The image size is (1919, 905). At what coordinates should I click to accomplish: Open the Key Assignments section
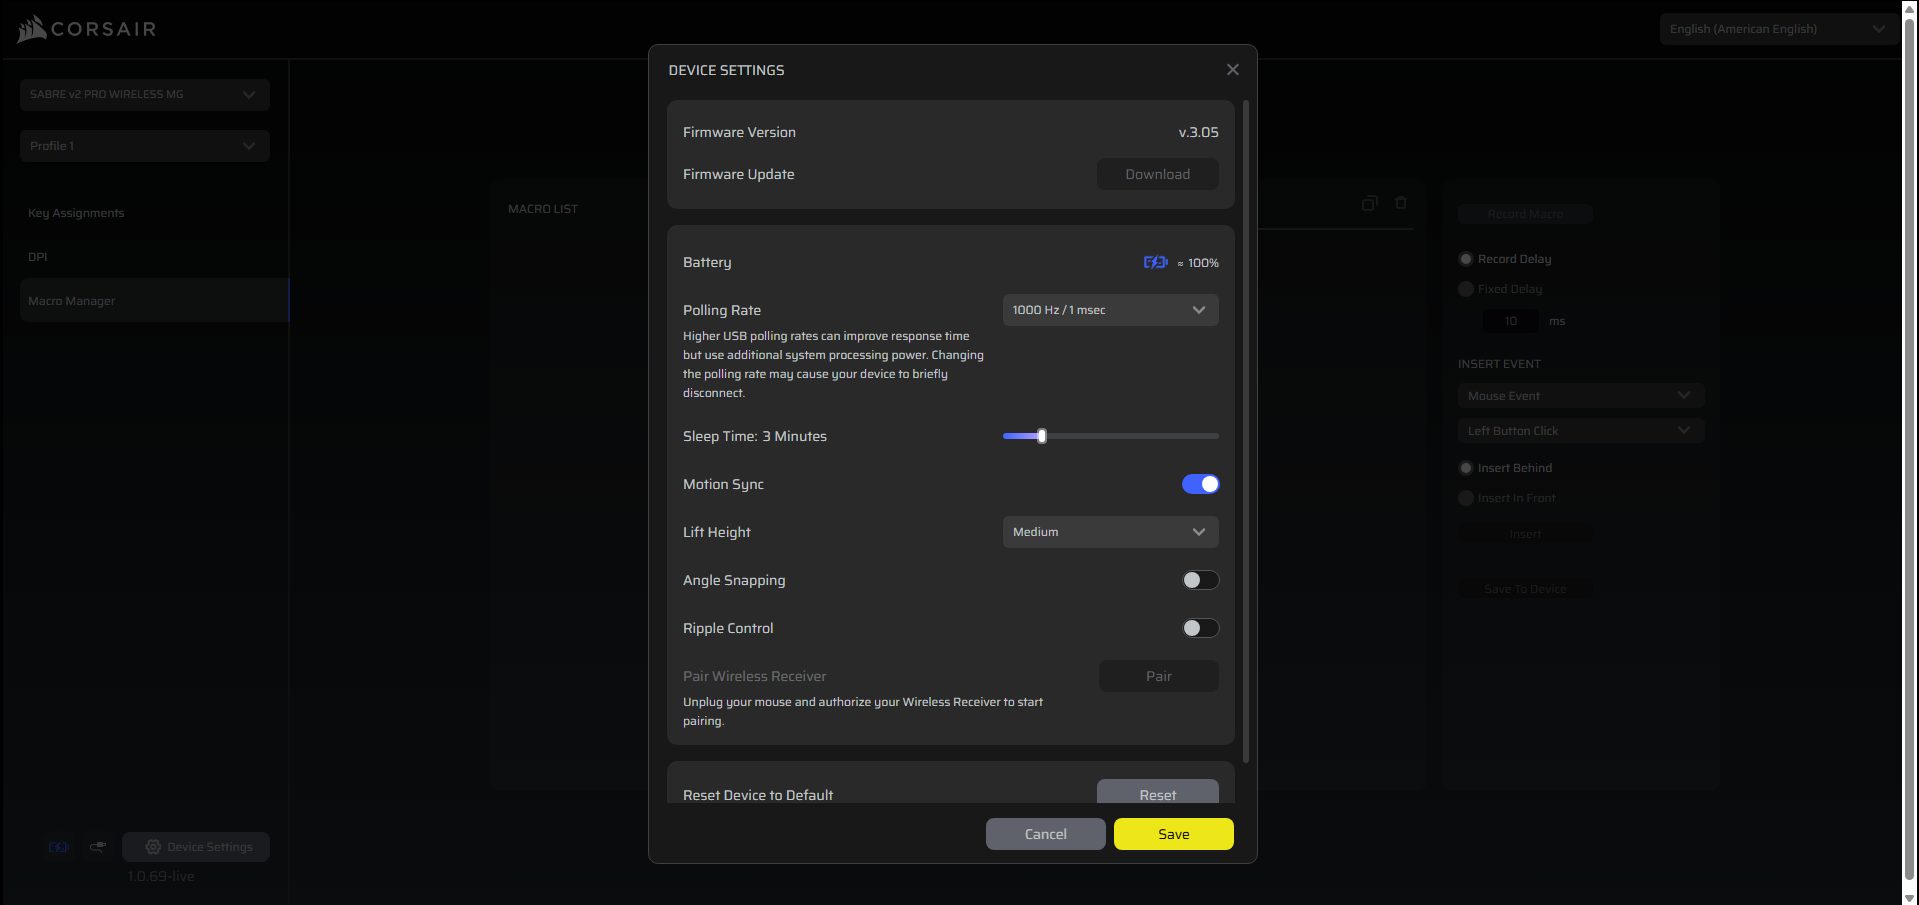(x=76, y=213)
